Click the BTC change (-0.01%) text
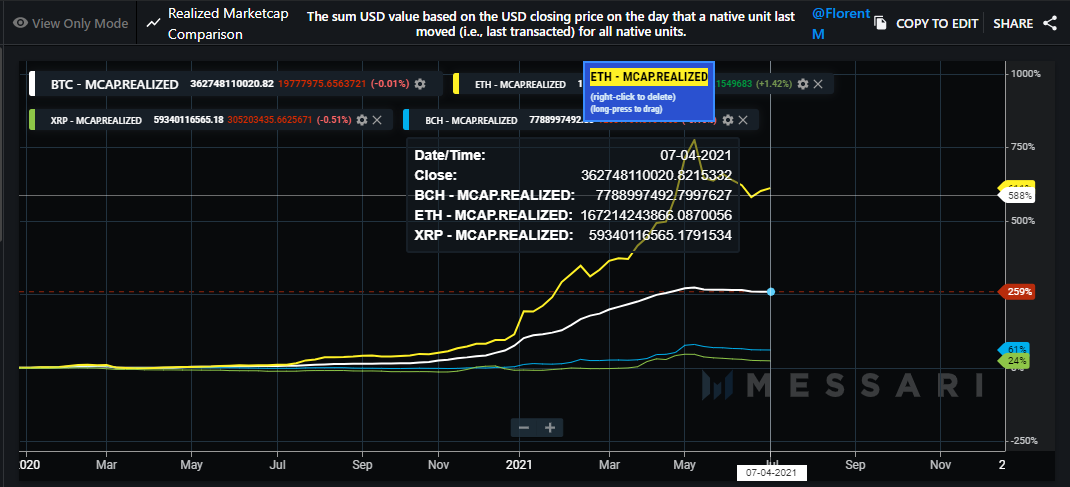The image size is (1070, 487). pos(390,84)
